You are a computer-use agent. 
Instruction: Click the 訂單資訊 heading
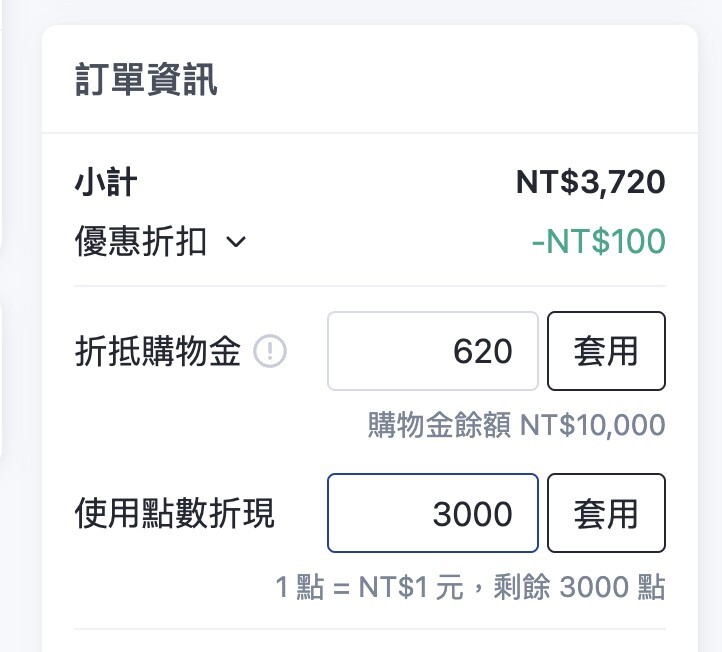pyautogui.click(x=146, y=80)
